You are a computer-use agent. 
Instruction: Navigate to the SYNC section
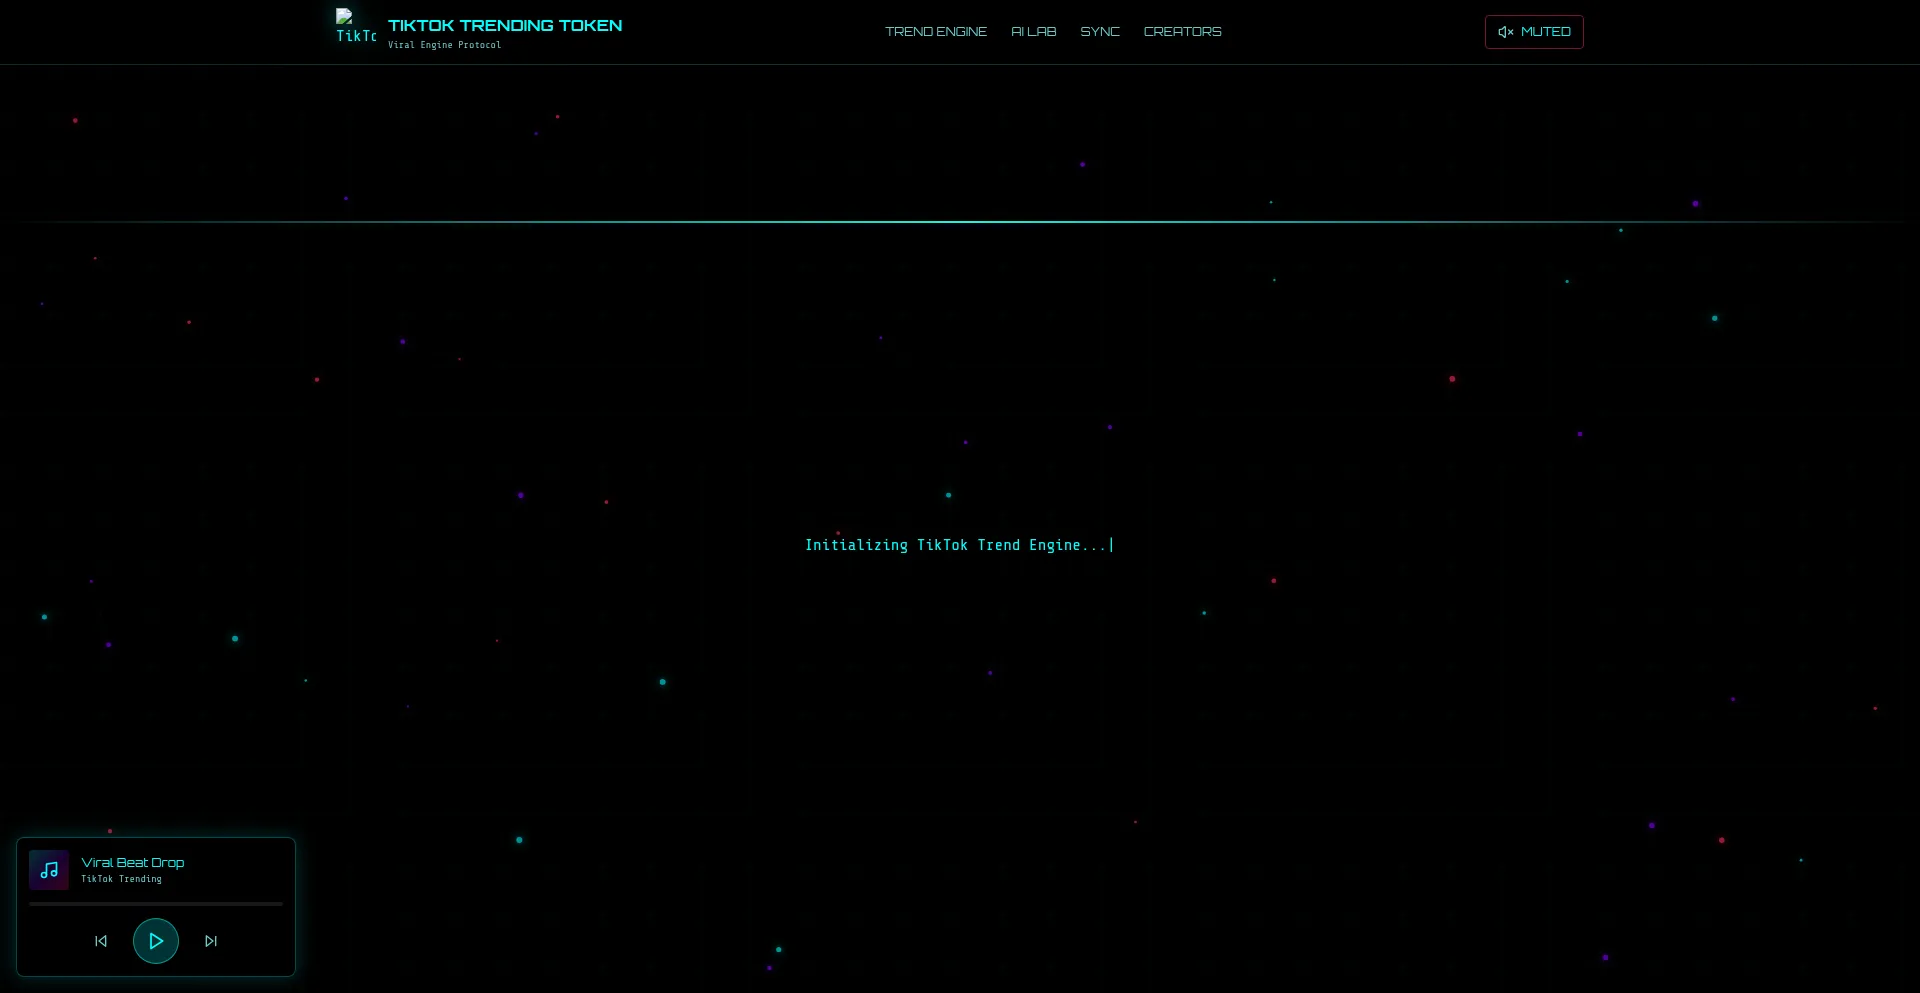(x=1099, y=32)
